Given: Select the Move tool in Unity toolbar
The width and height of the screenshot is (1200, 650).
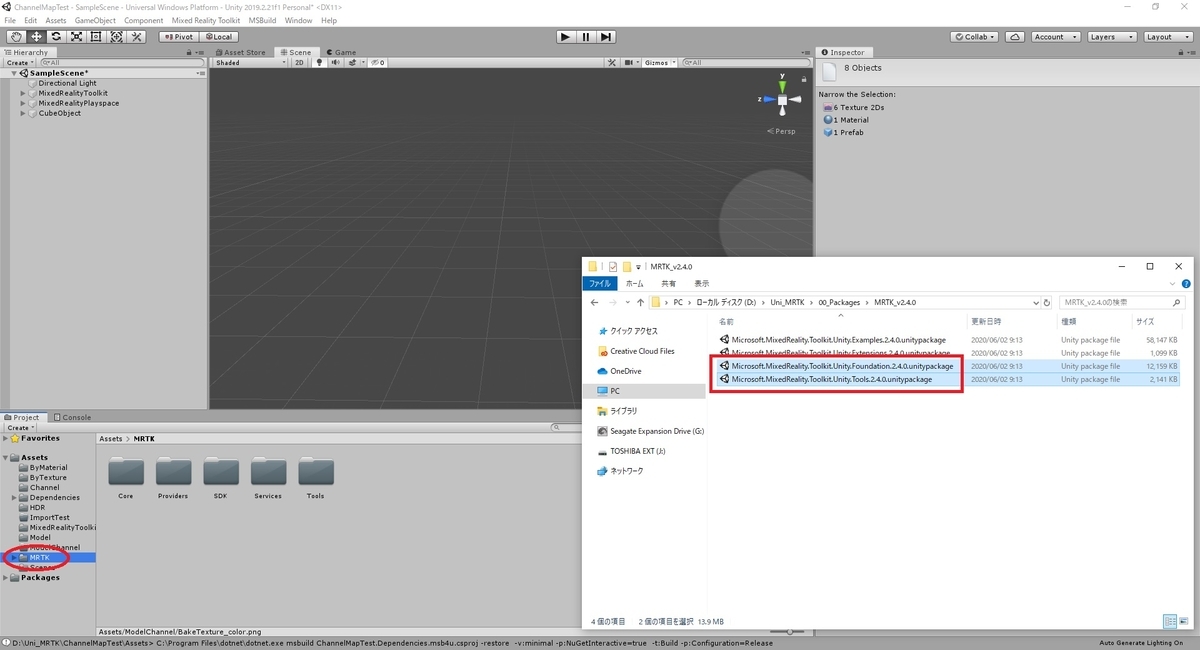Looking at the screenshot, I should (x=35, y=37).
